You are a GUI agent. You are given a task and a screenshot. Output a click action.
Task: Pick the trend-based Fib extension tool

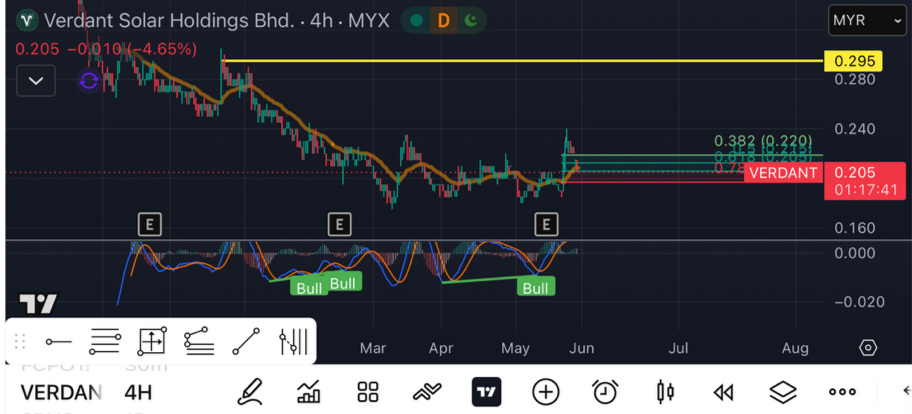point(198,341)
